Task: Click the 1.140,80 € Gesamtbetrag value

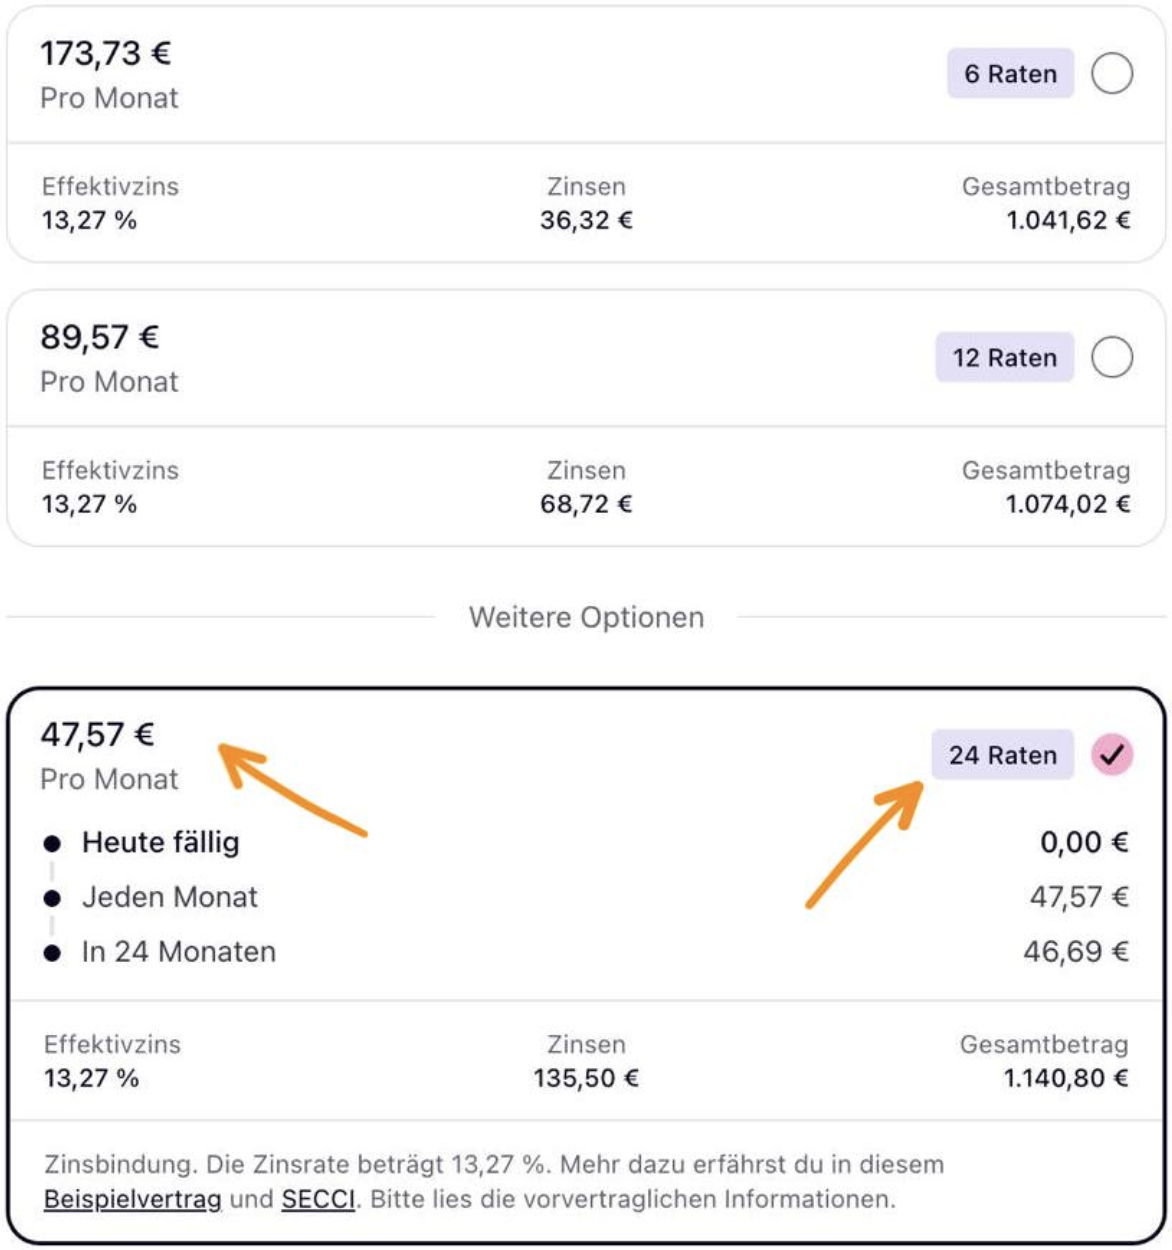Action: click(x=1066, y=1079)
